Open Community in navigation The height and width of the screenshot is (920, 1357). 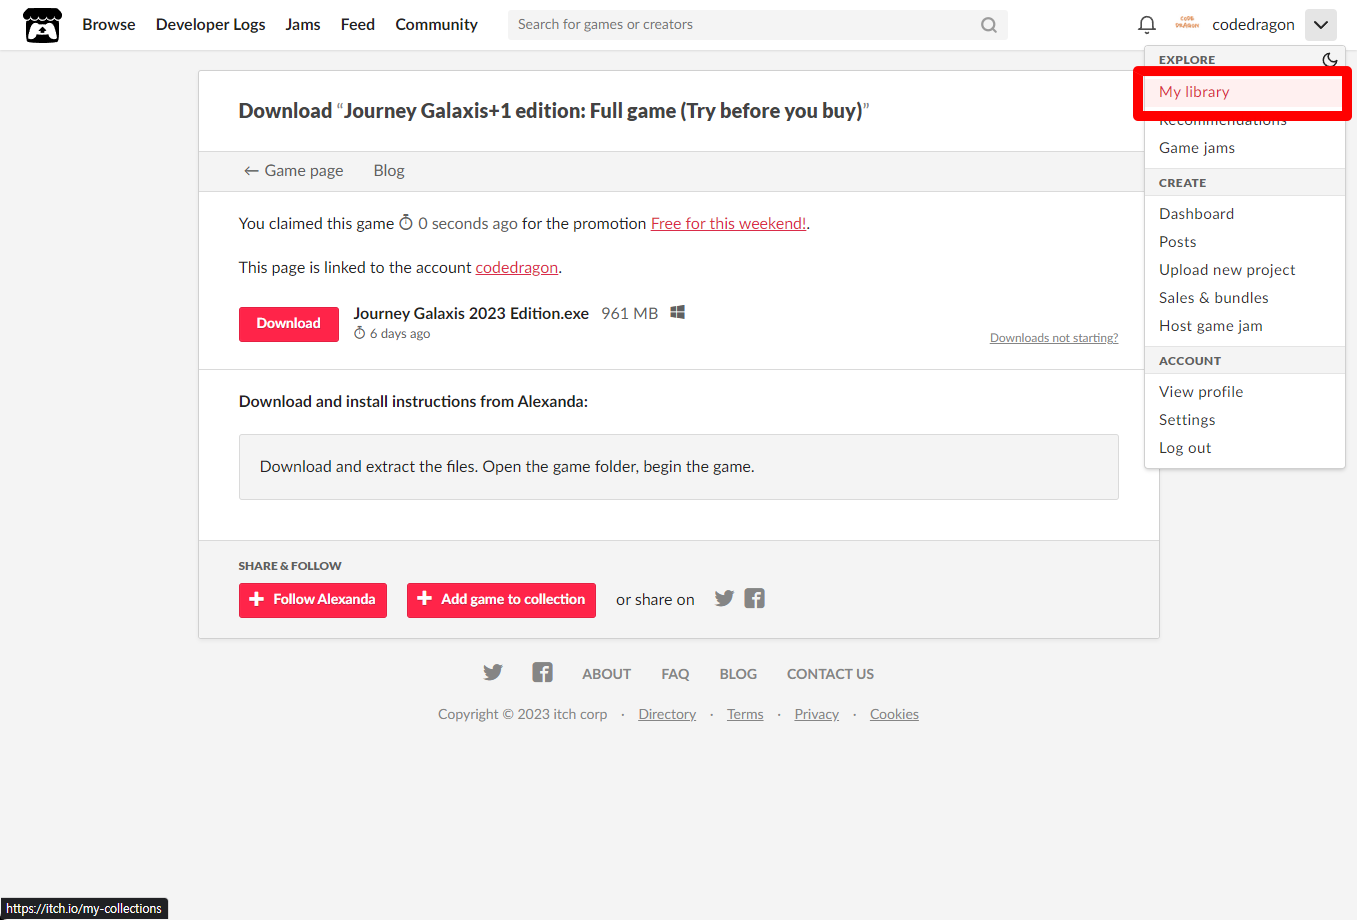[436, 25]
